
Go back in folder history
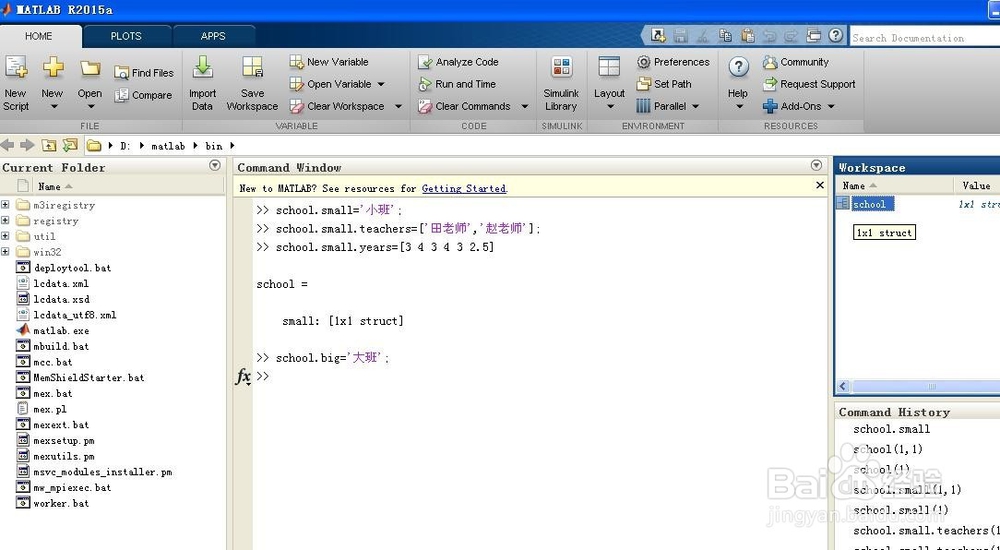8,145
